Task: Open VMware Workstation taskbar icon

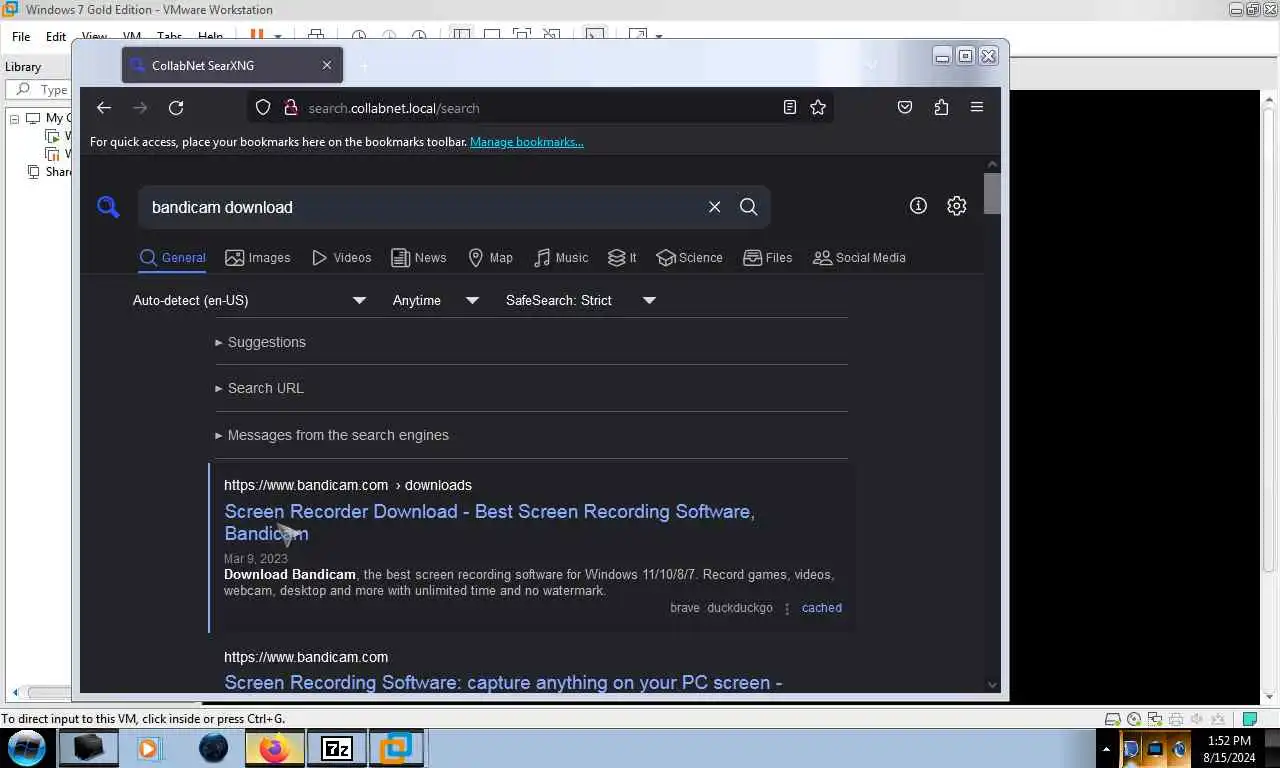Action: (x=397, y=748)
